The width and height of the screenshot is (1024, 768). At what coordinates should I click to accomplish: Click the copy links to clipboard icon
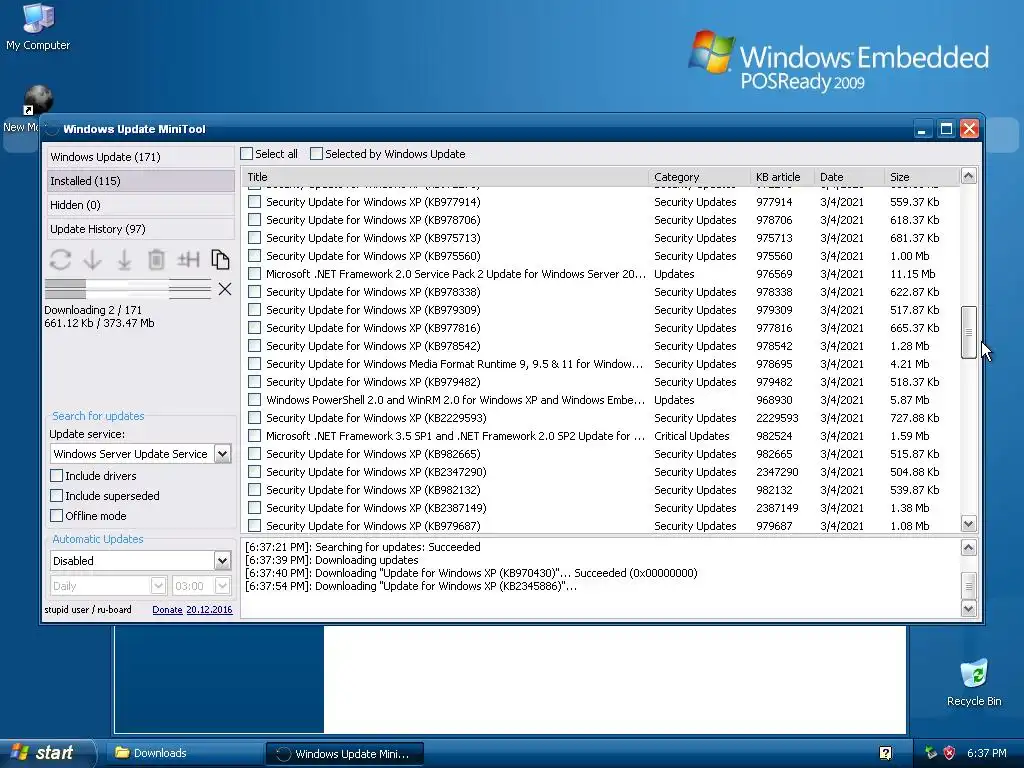pyautogui.click(x=220, y=260)
